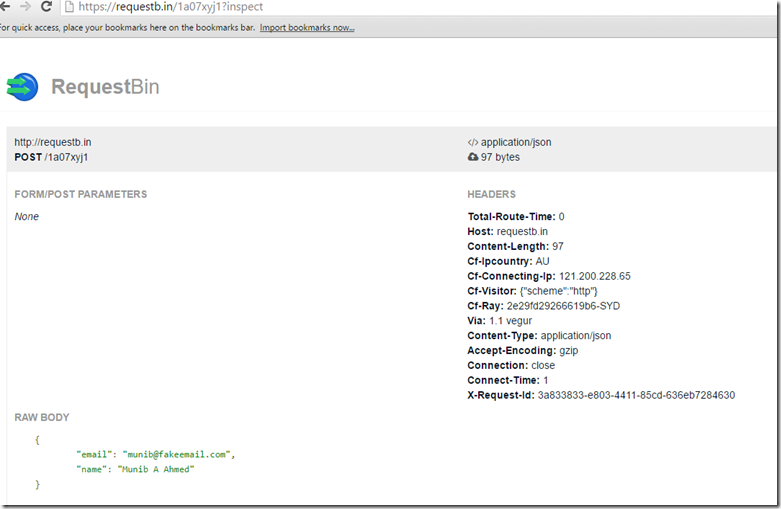Screen dimensions: 781x509
Task: Select the 97 bytes size text
Action: [500, 157]
